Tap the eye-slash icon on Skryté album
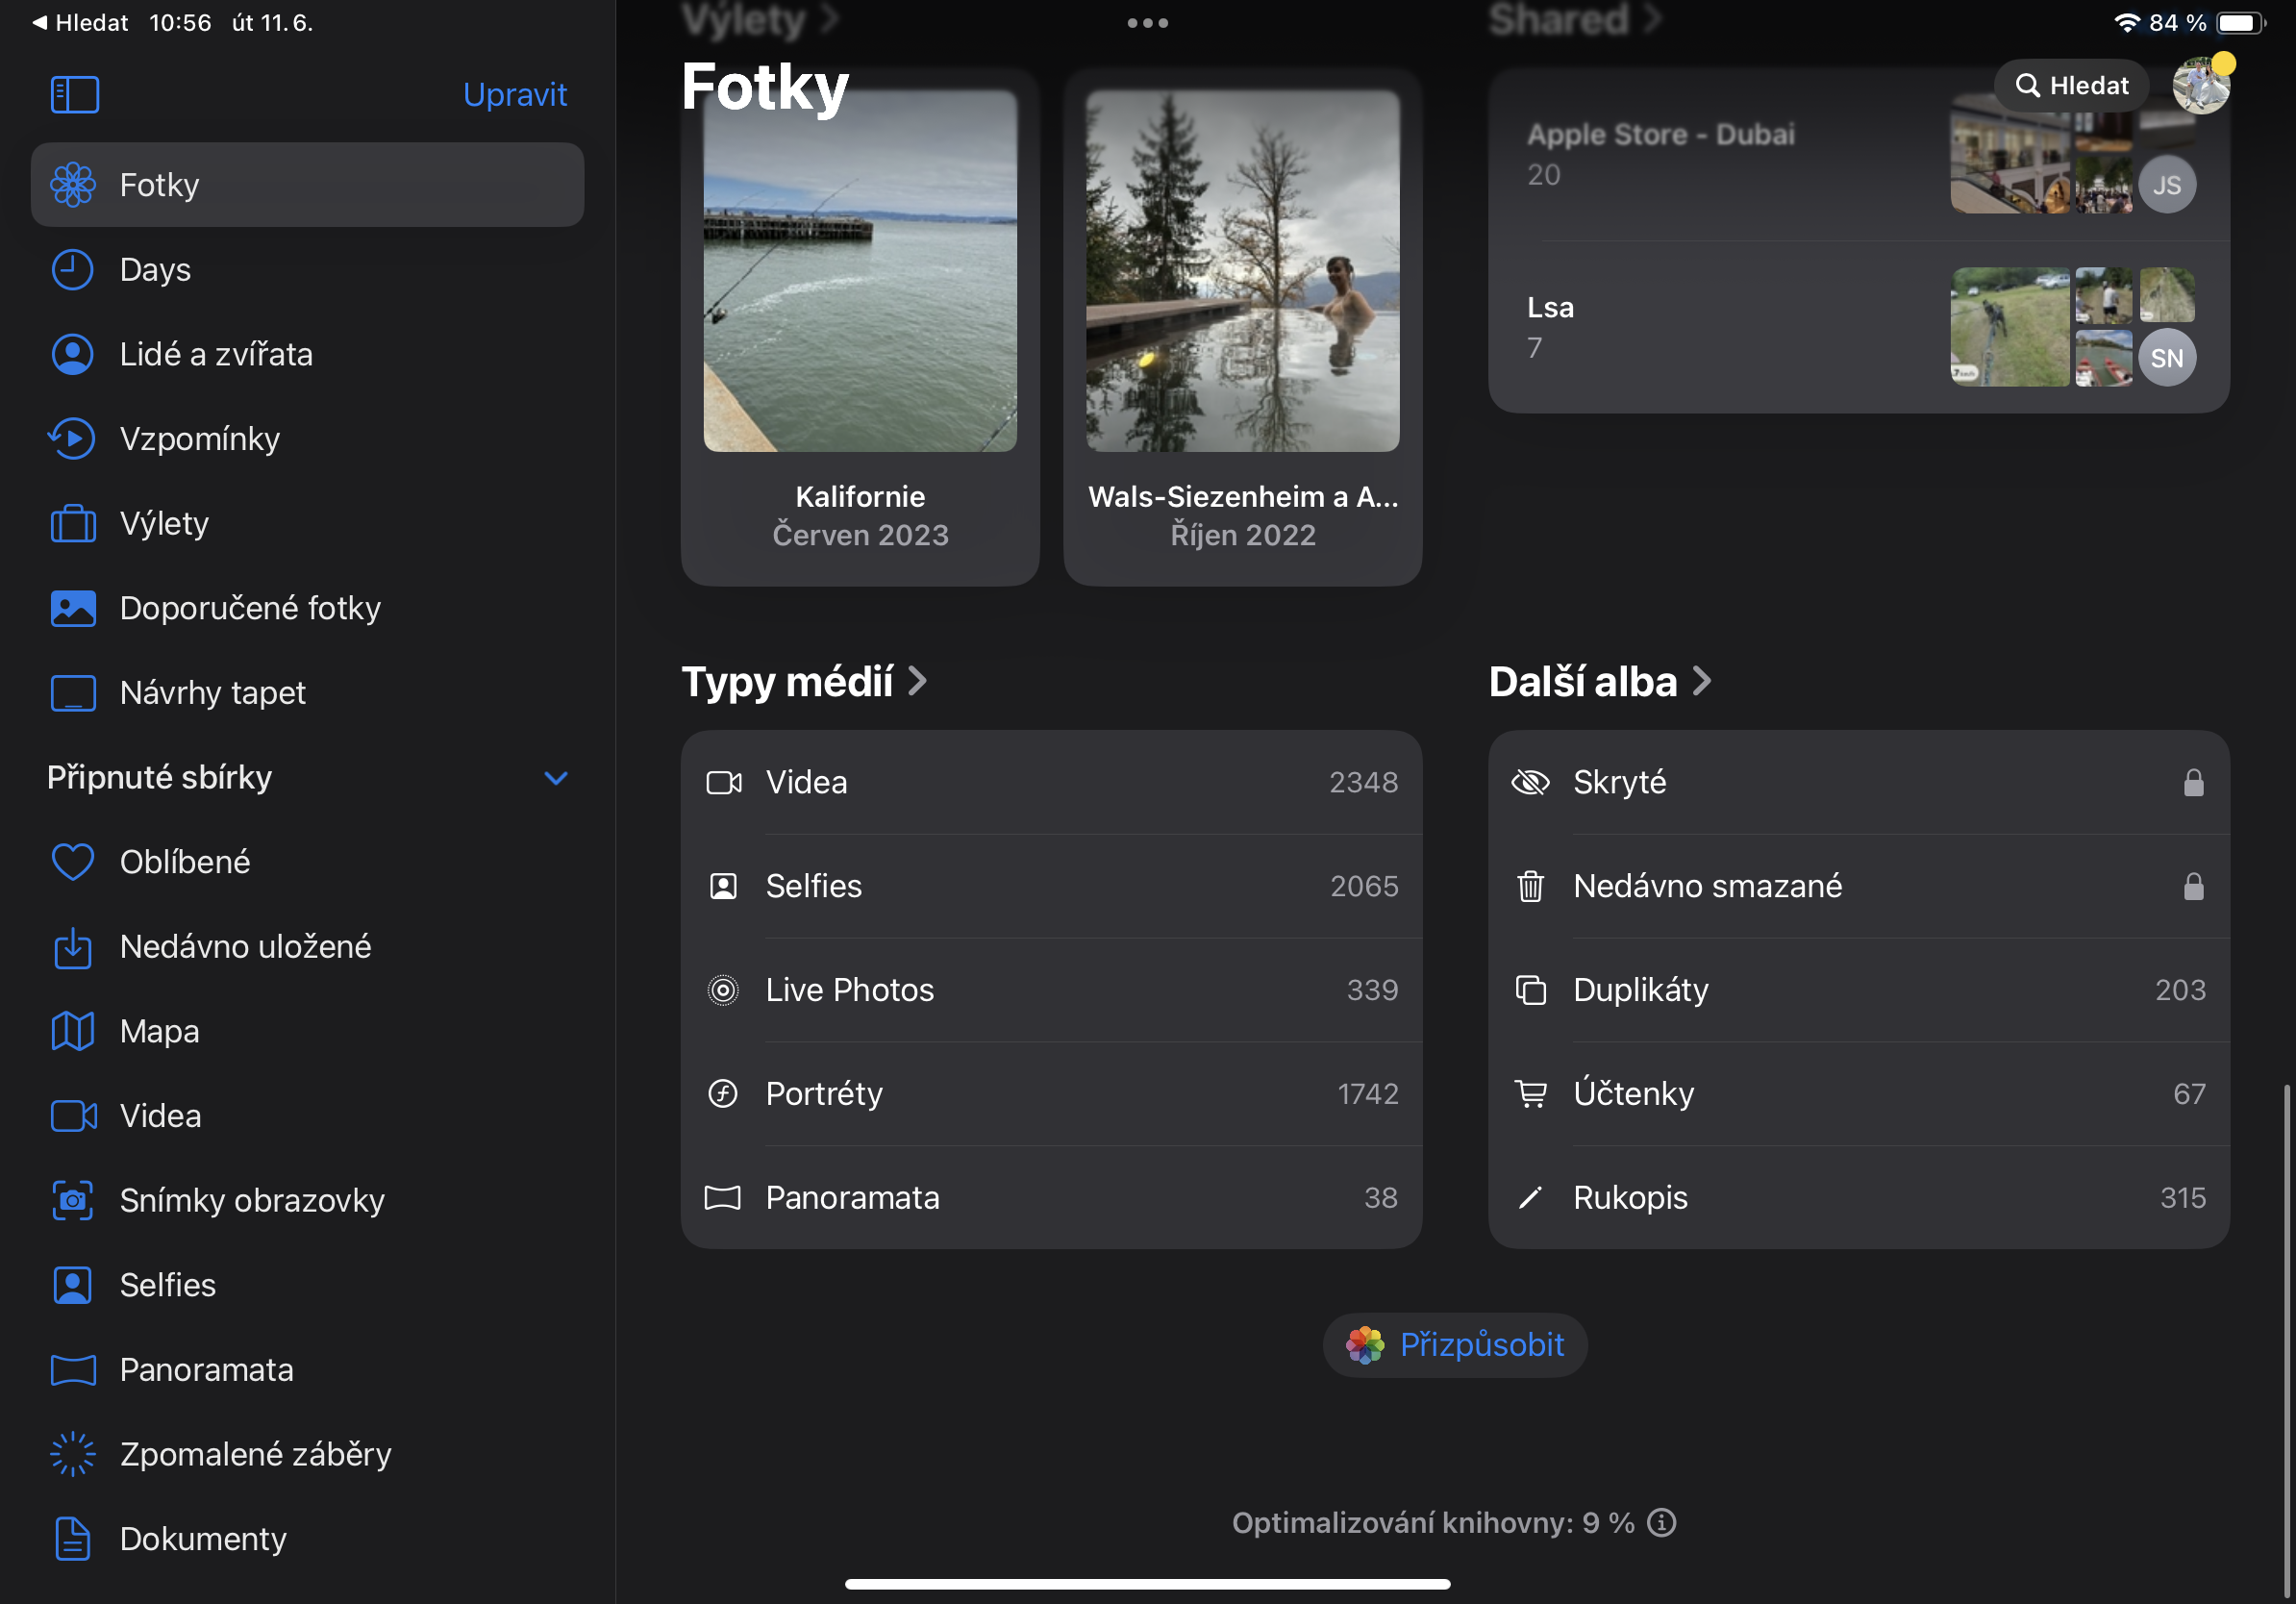Screen dimensions: 2296x1604 [1530, 783]
